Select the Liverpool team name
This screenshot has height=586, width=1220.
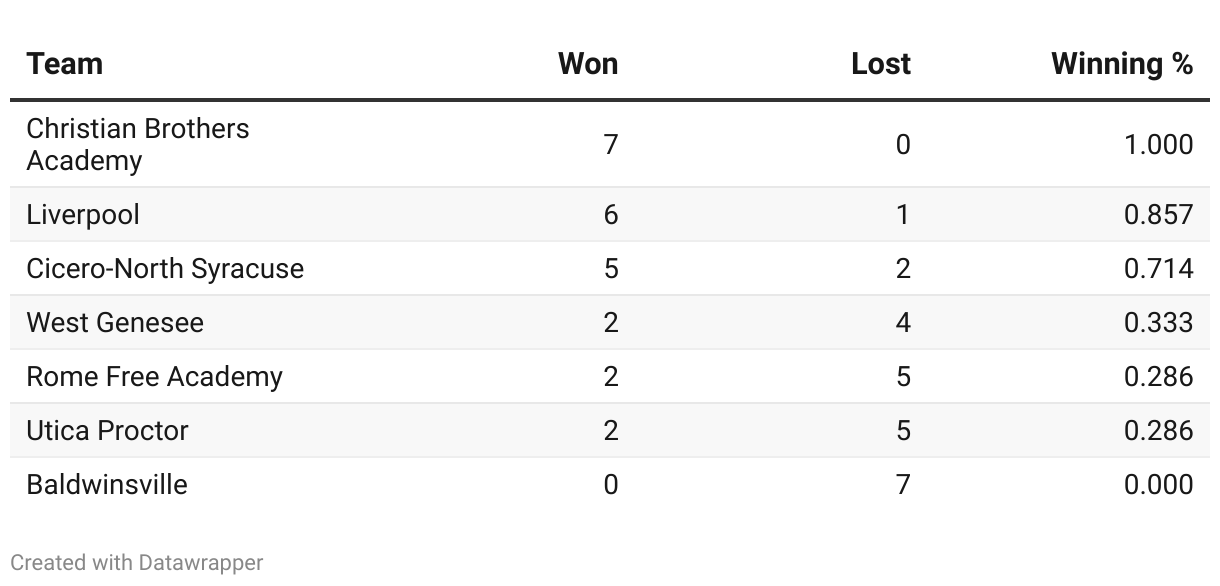(83, 215)
